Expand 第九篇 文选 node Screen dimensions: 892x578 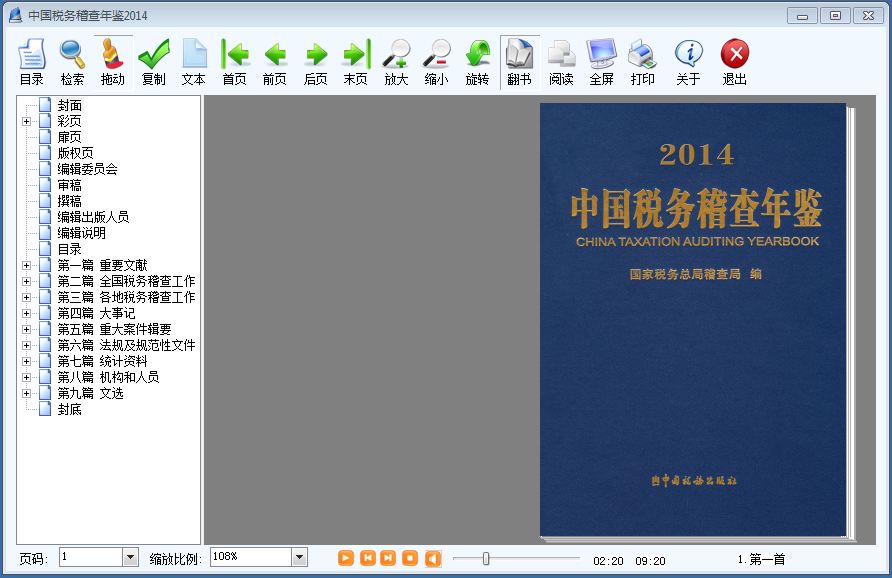[26, 393]
